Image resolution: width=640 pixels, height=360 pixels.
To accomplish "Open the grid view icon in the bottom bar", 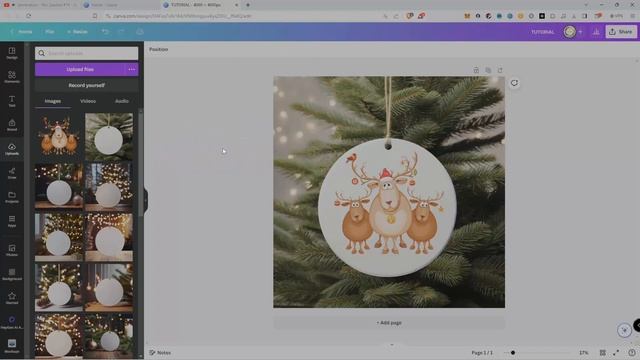I will (x=602, y=353).
